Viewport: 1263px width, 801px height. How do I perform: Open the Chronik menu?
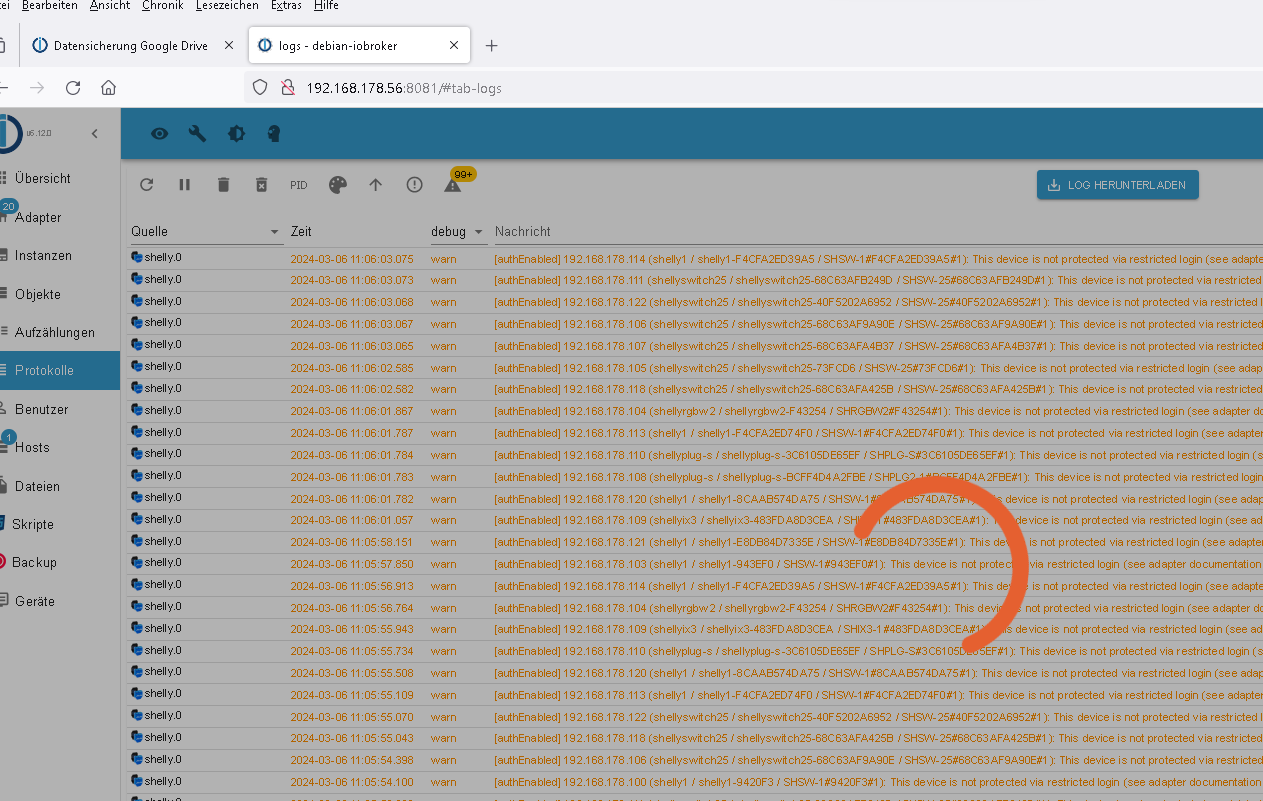tap(162, 6)
